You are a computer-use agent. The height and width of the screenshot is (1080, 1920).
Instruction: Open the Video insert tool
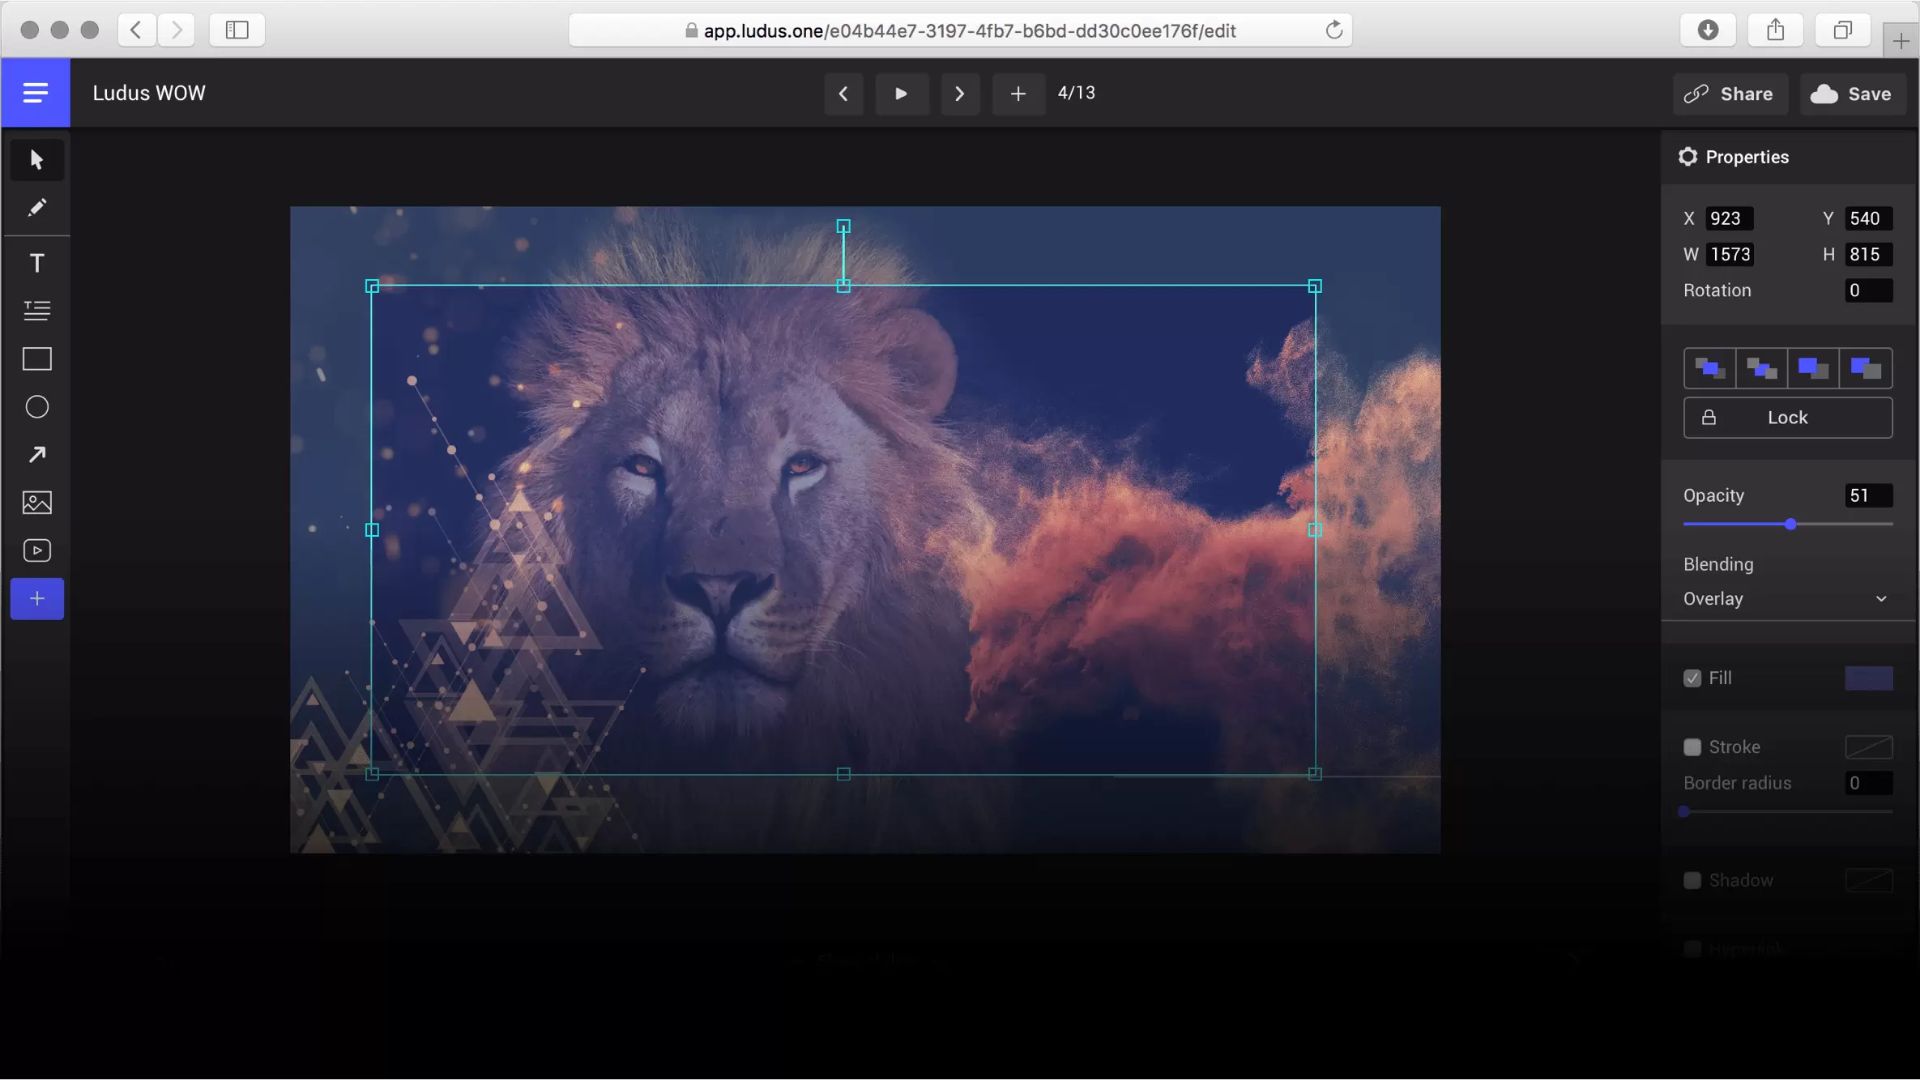(37, 551)
